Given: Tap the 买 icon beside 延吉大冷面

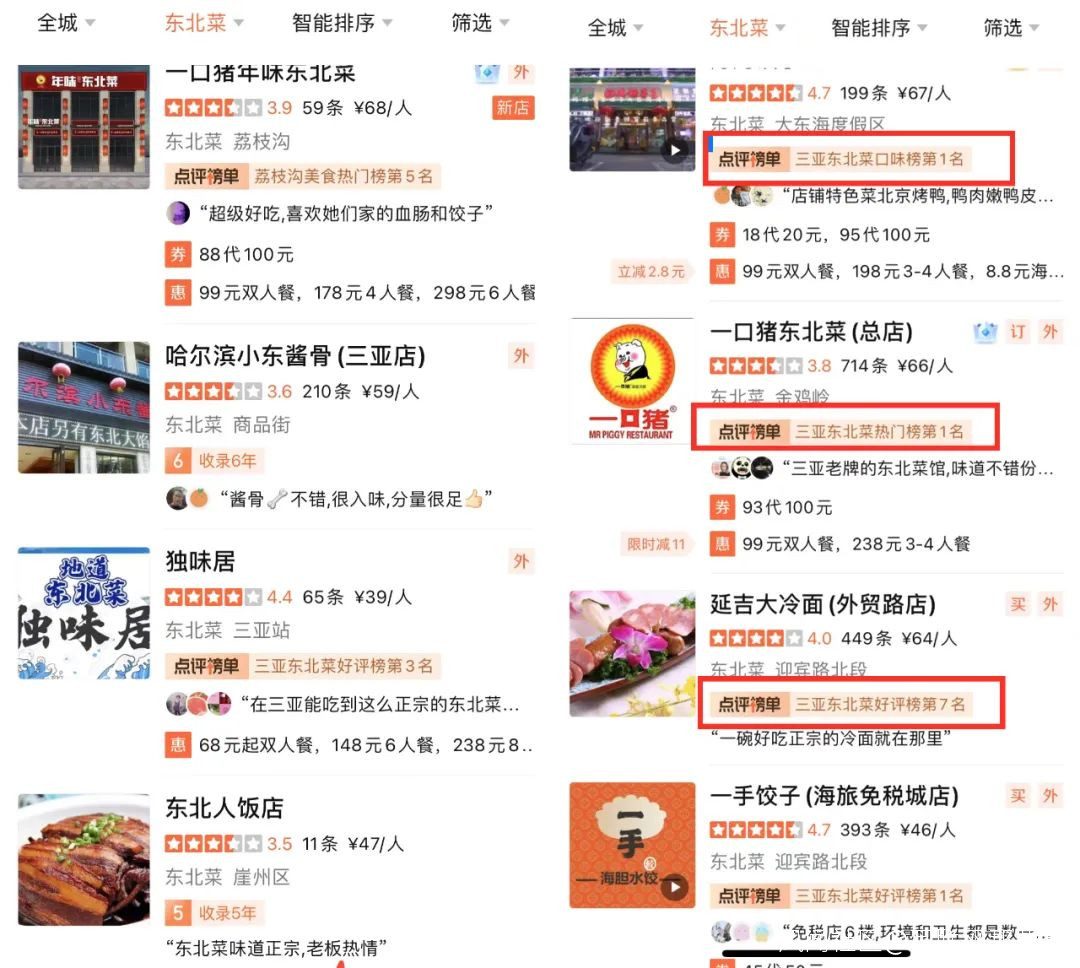Looking at the screenshot, I should point(1018,604).
